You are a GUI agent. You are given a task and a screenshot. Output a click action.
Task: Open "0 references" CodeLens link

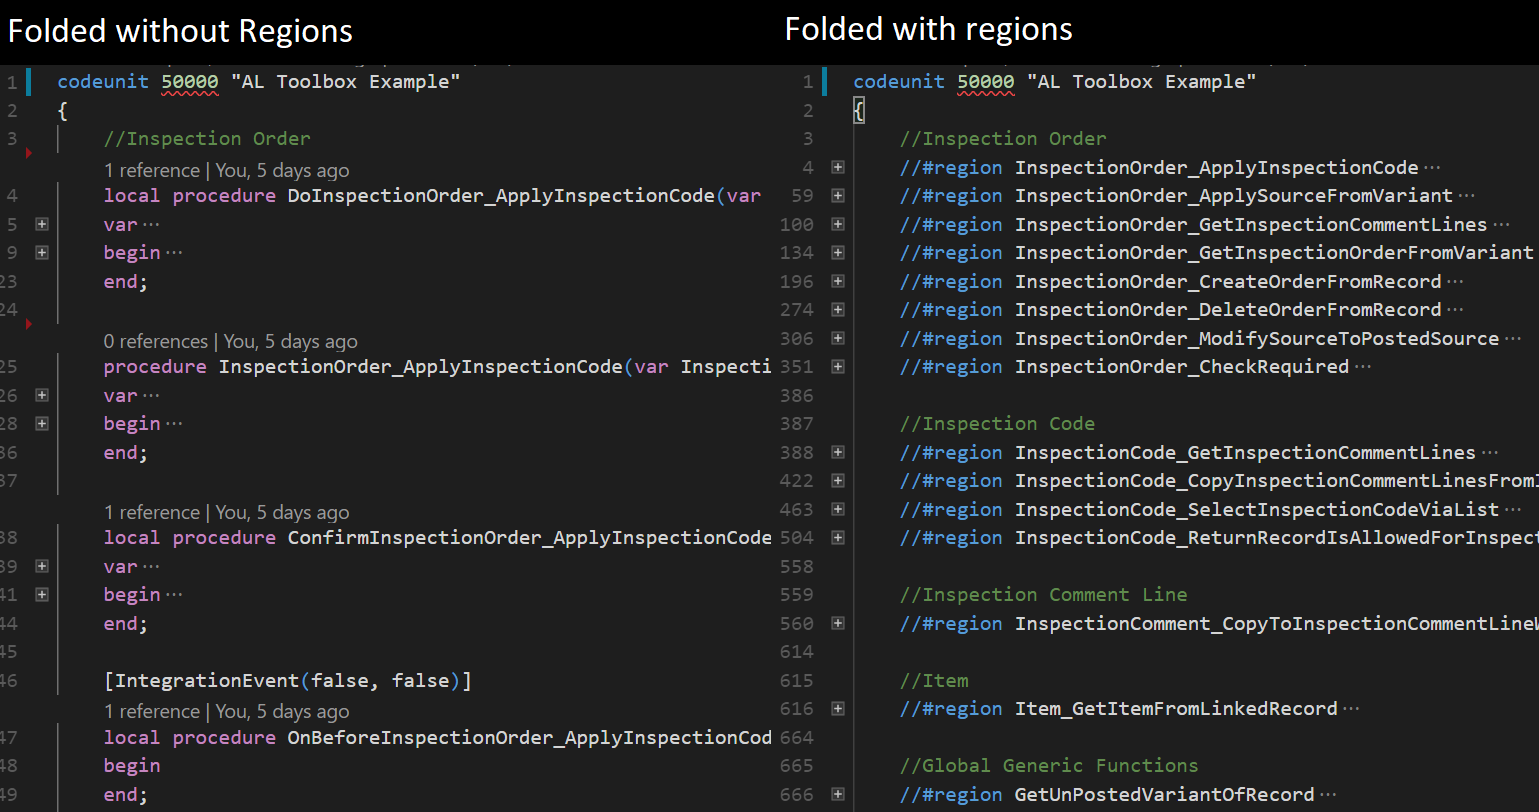tap(155, 342)
